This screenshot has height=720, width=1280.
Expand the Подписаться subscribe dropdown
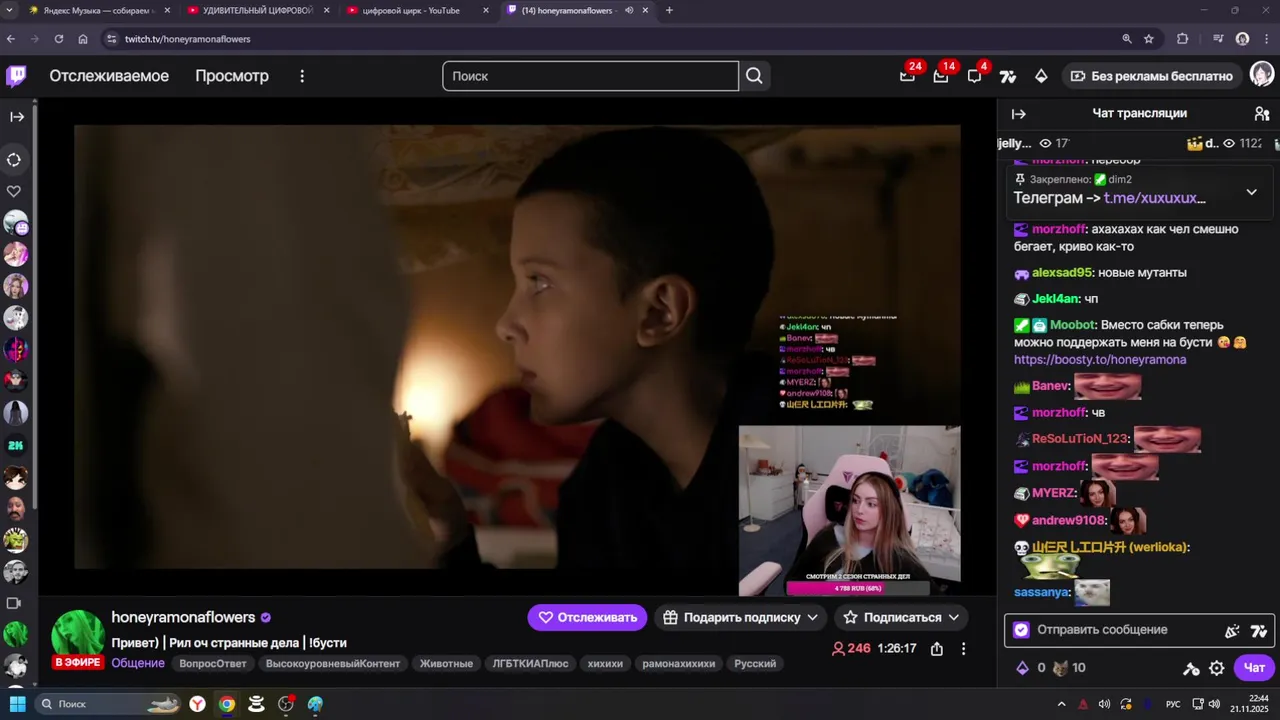(954, 618)
